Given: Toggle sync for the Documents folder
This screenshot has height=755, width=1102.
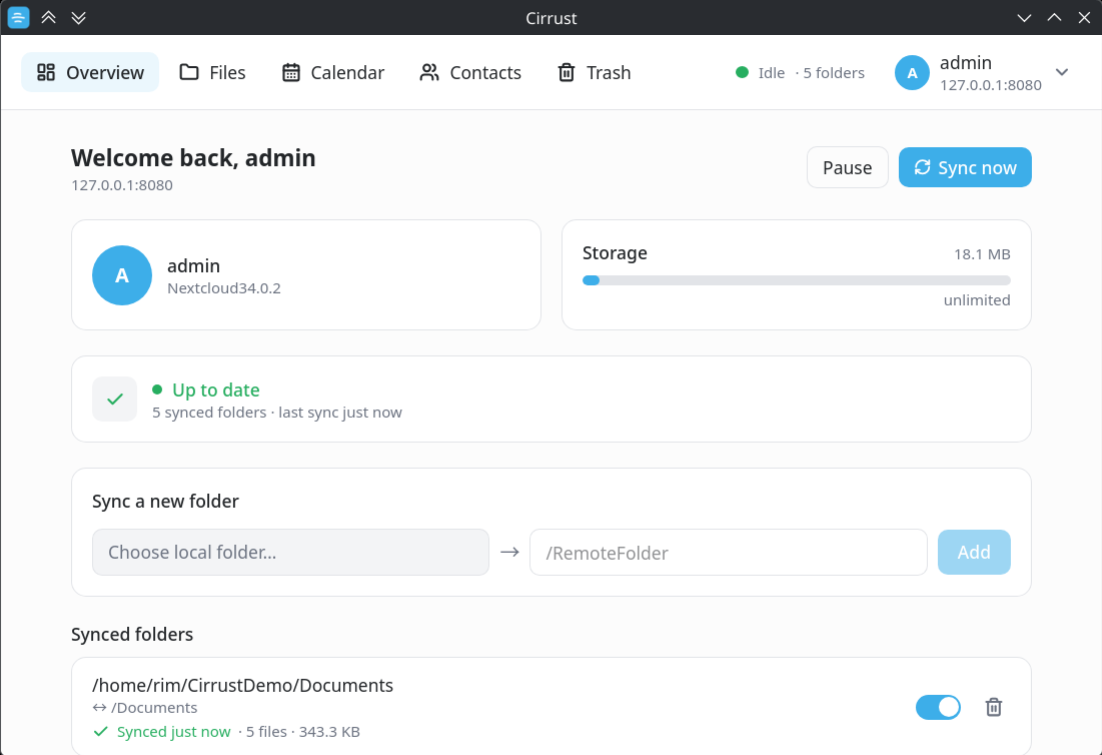Looking at the screenshot, I should 938,707.
